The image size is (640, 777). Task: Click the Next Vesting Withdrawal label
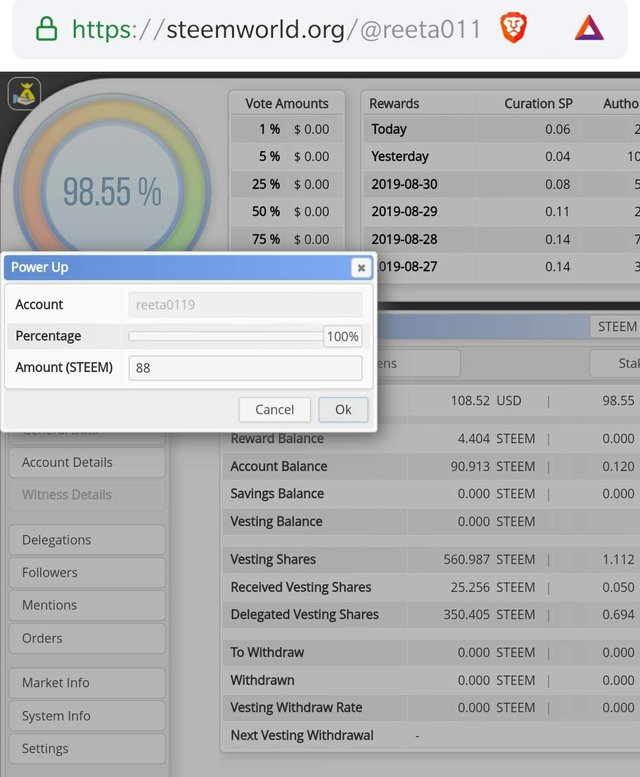302,735
